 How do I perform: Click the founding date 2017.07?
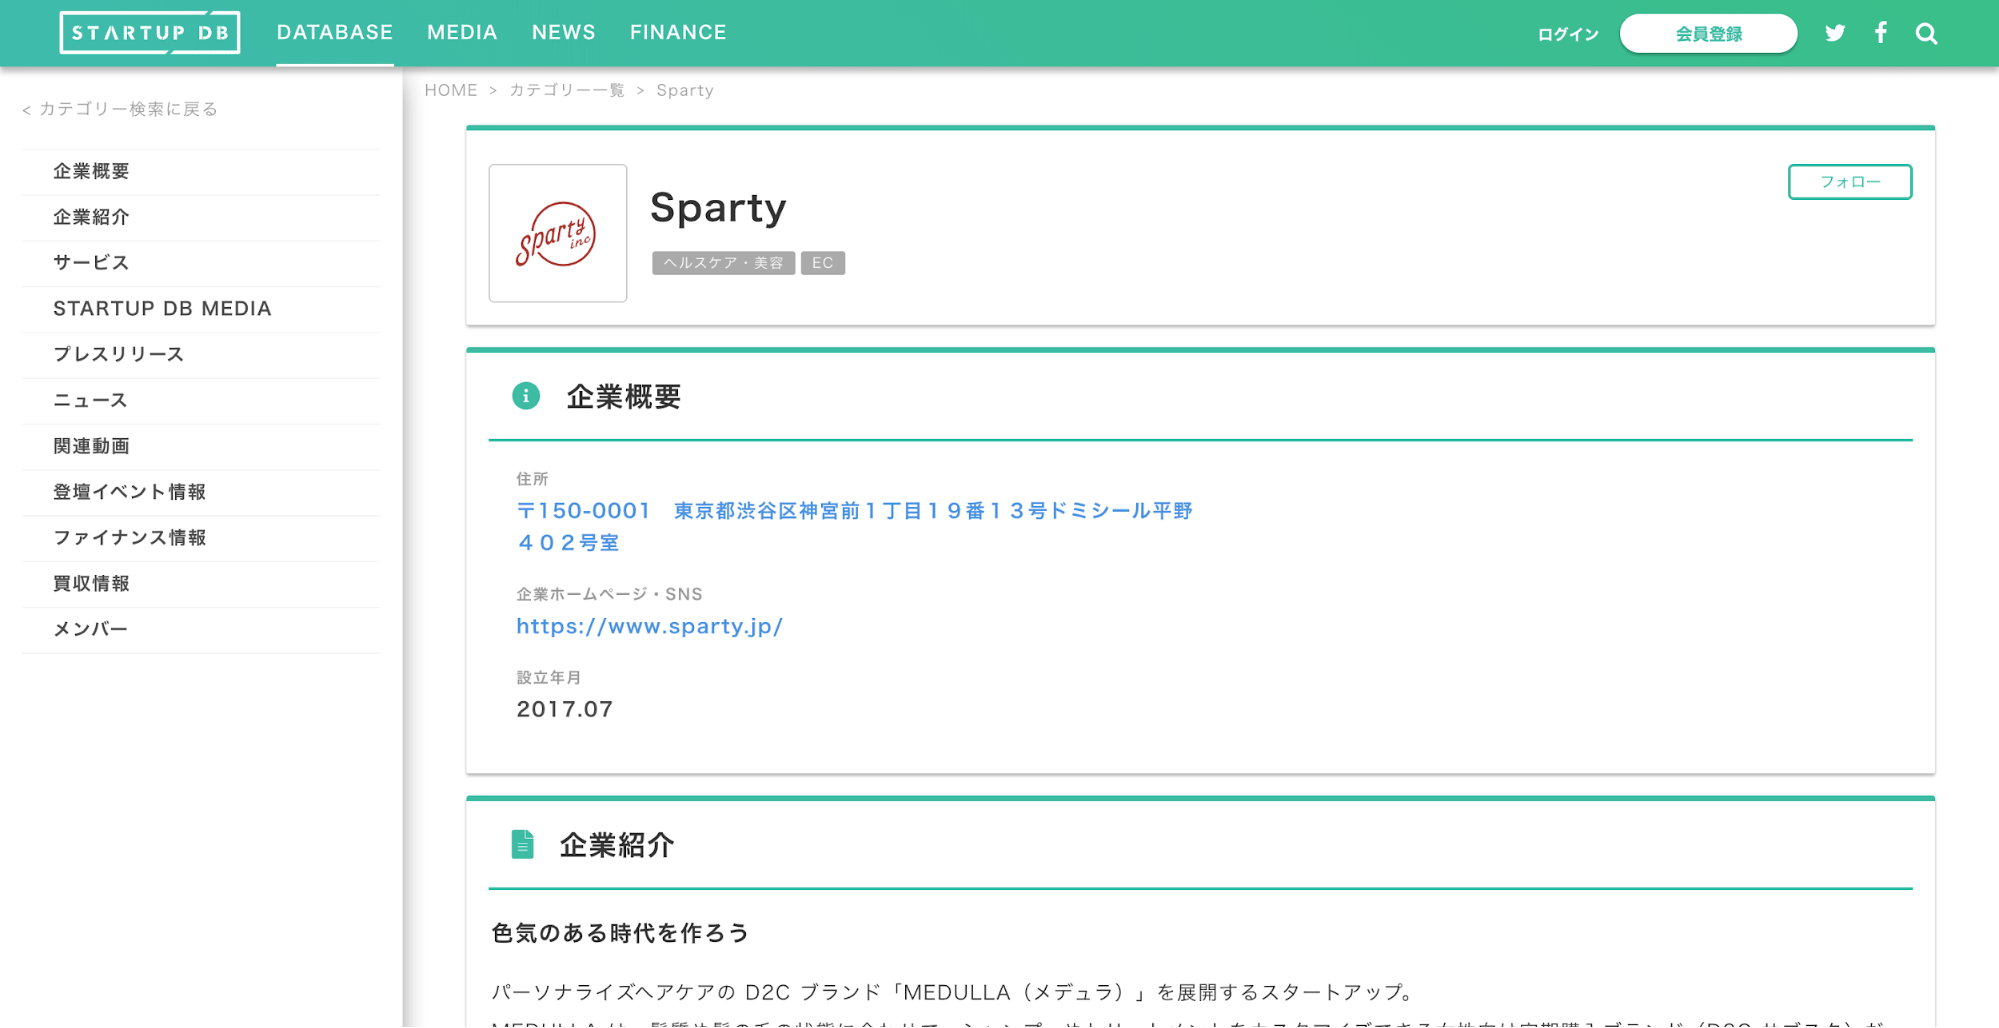point(565,709)
